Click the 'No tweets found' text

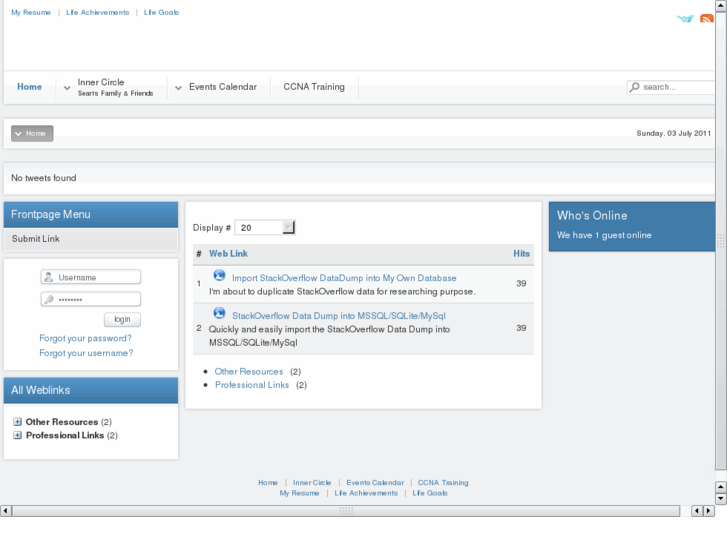[44, 178]
